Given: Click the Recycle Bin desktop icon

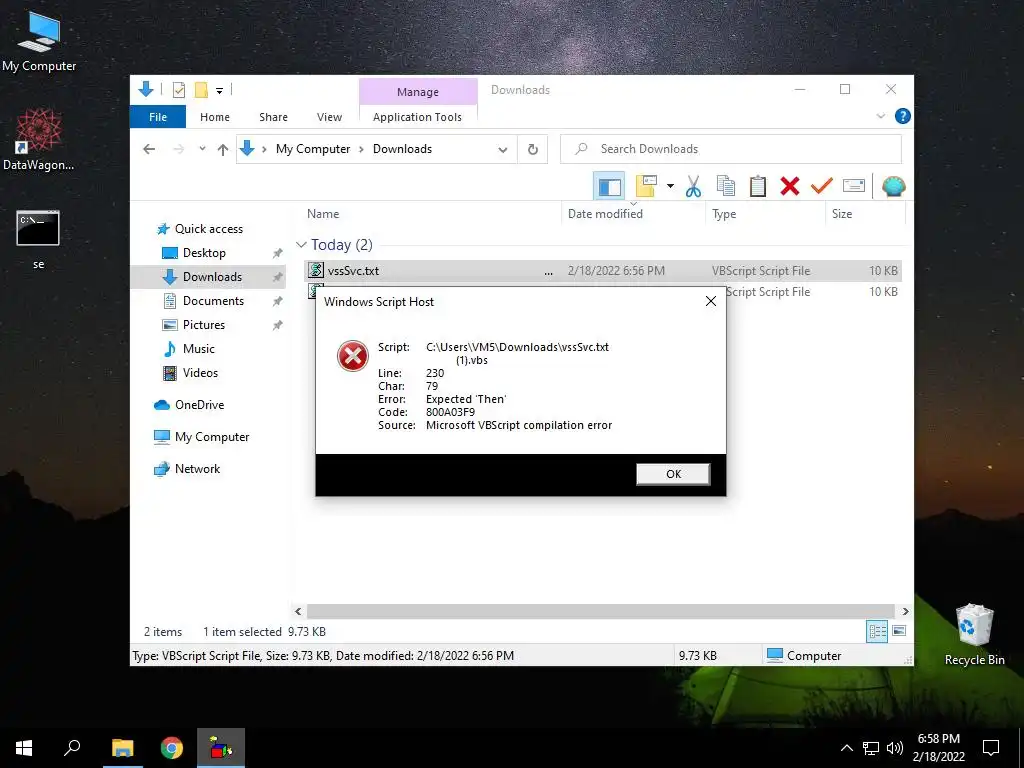Looking at the screenshot, I should point(974,635).
